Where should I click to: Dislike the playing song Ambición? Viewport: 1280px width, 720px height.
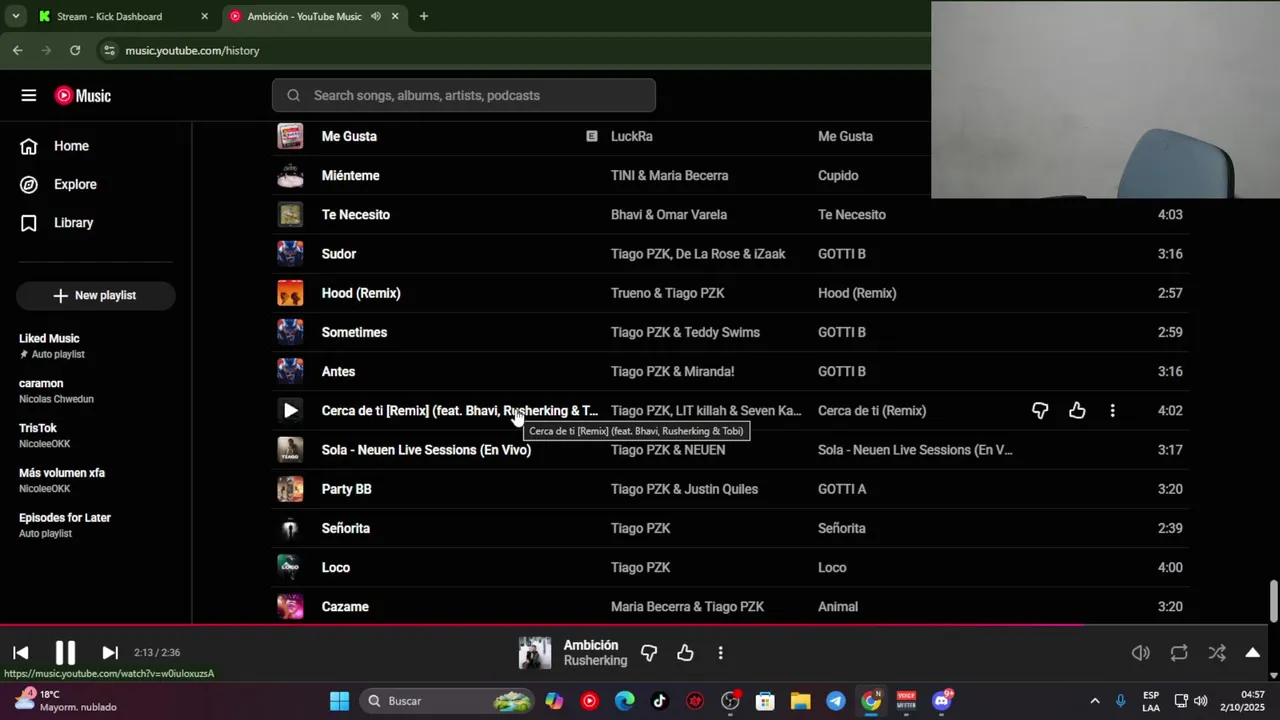click(649, 653)
